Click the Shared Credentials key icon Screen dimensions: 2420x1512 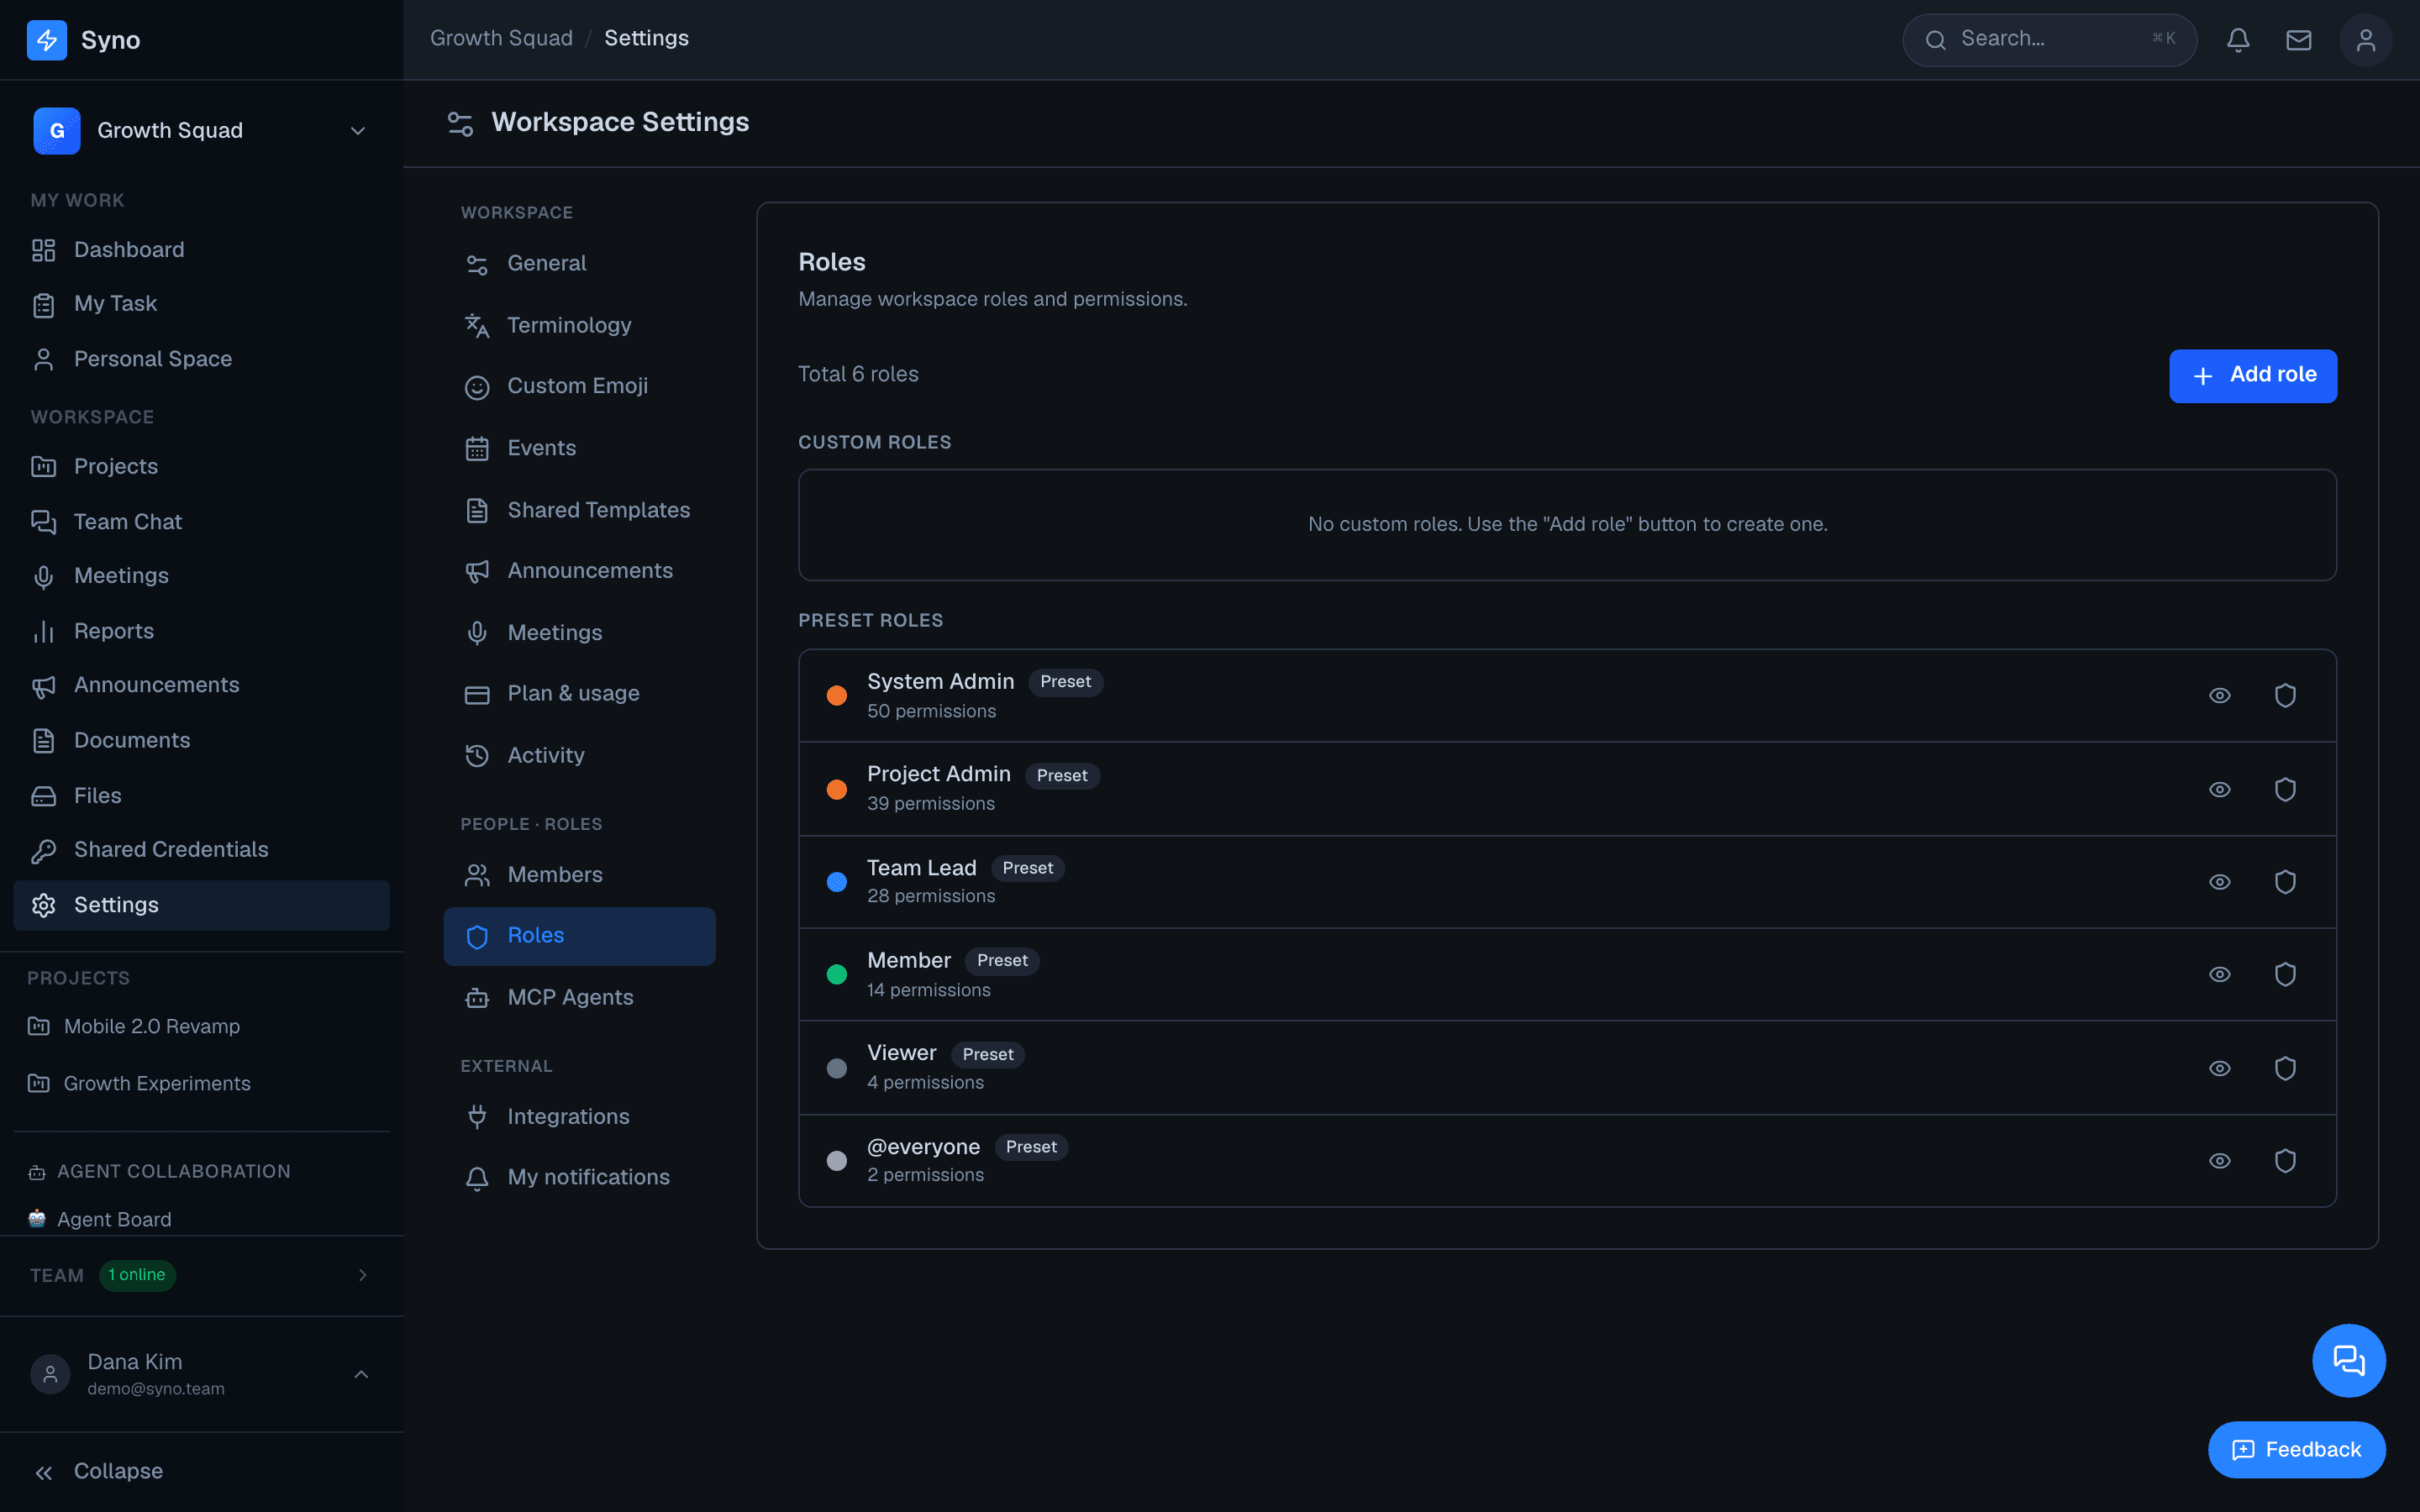[43, 850]
